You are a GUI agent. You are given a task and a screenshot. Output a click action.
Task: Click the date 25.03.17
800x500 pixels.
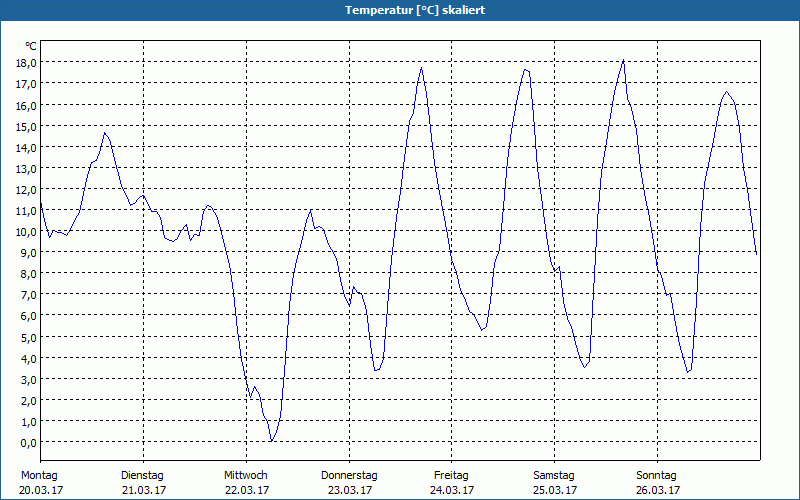[555, 490]
